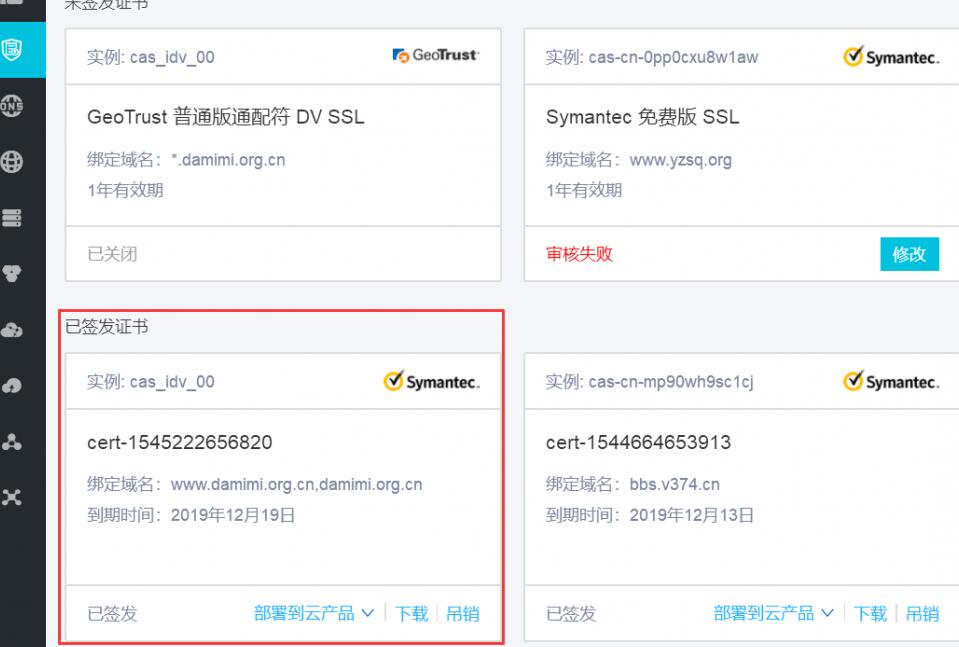Click Symantec logo on www.yzsq.org card
959x647 pixels.
892,58
